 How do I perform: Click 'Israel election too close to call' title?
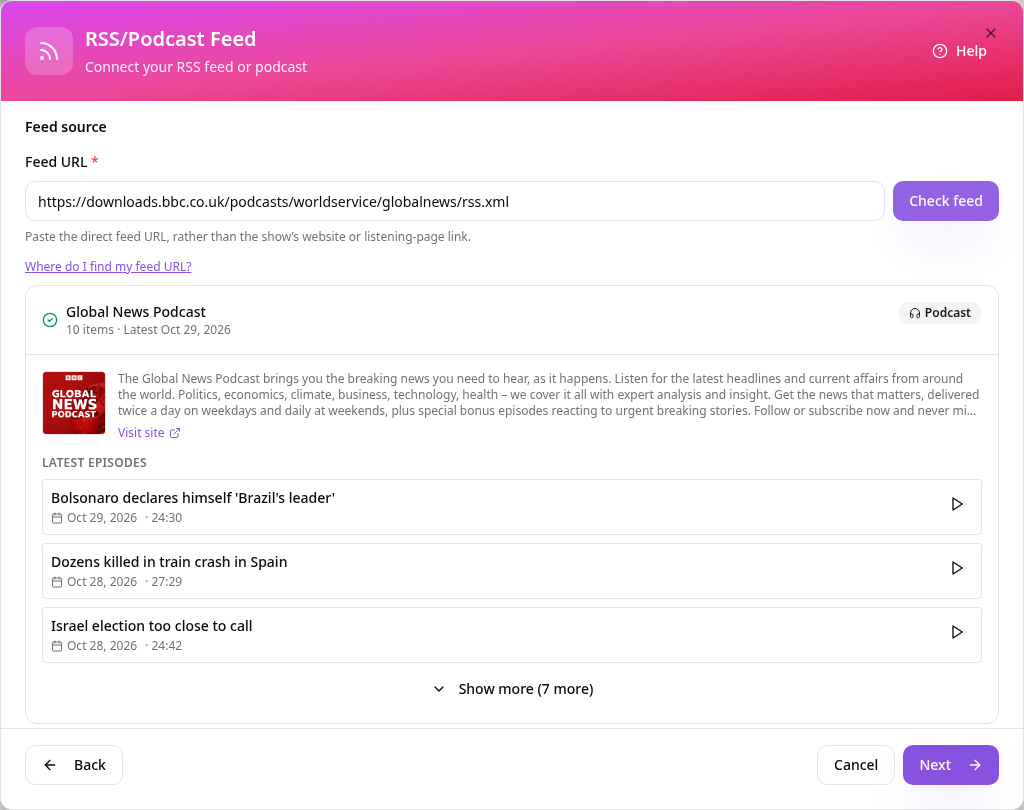[x=152, y=626]
